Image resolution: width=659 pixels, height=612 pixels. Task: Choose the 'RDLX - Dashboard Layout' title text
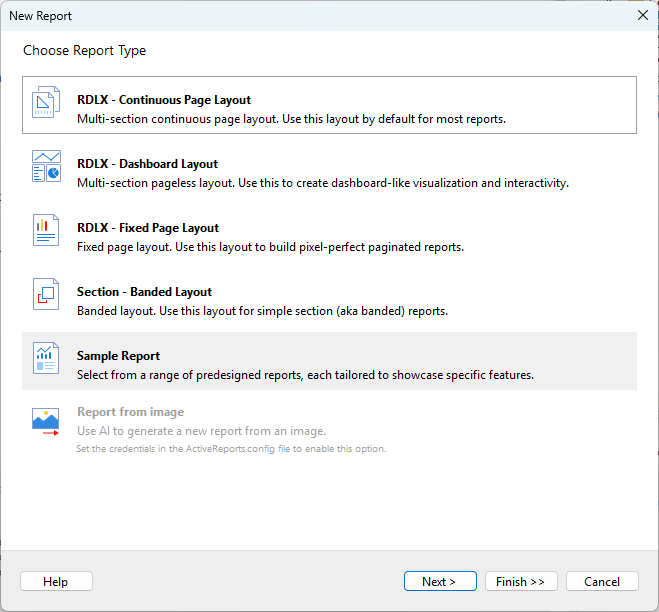coord(147,164)
